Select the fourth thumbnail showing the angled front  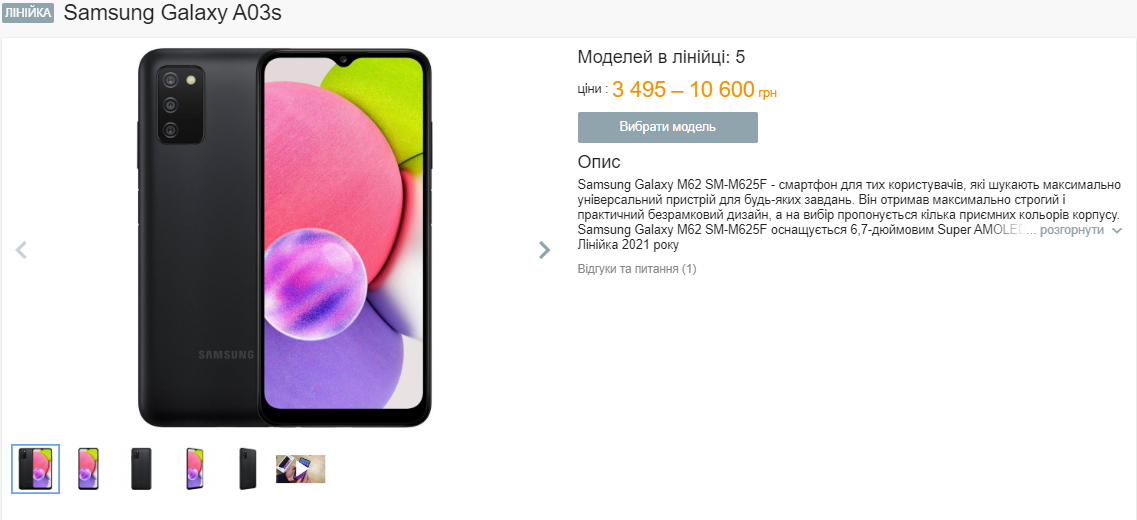(194, 468)
